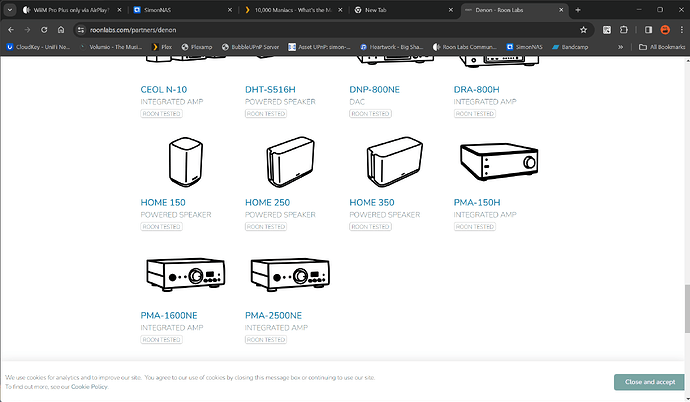Image resolution: width=690 pixels, height=402 pixels.
Task: Open HOME 250 product link
Action: coord(268,203)
